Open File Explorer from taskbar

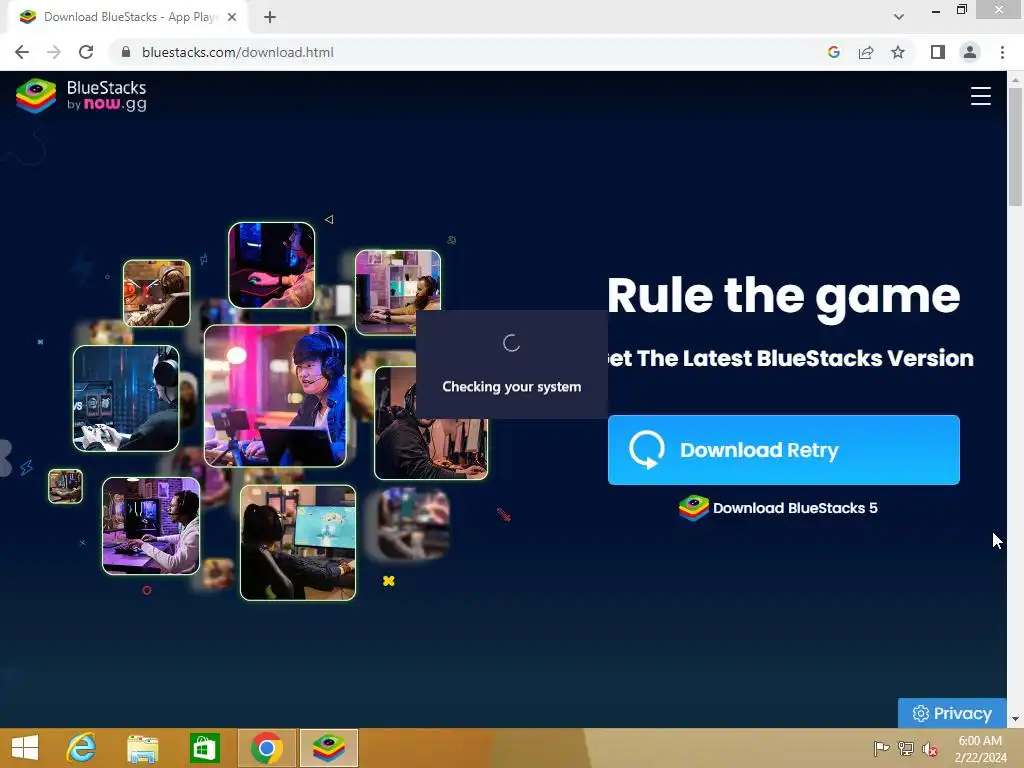[x=142, y=748]
